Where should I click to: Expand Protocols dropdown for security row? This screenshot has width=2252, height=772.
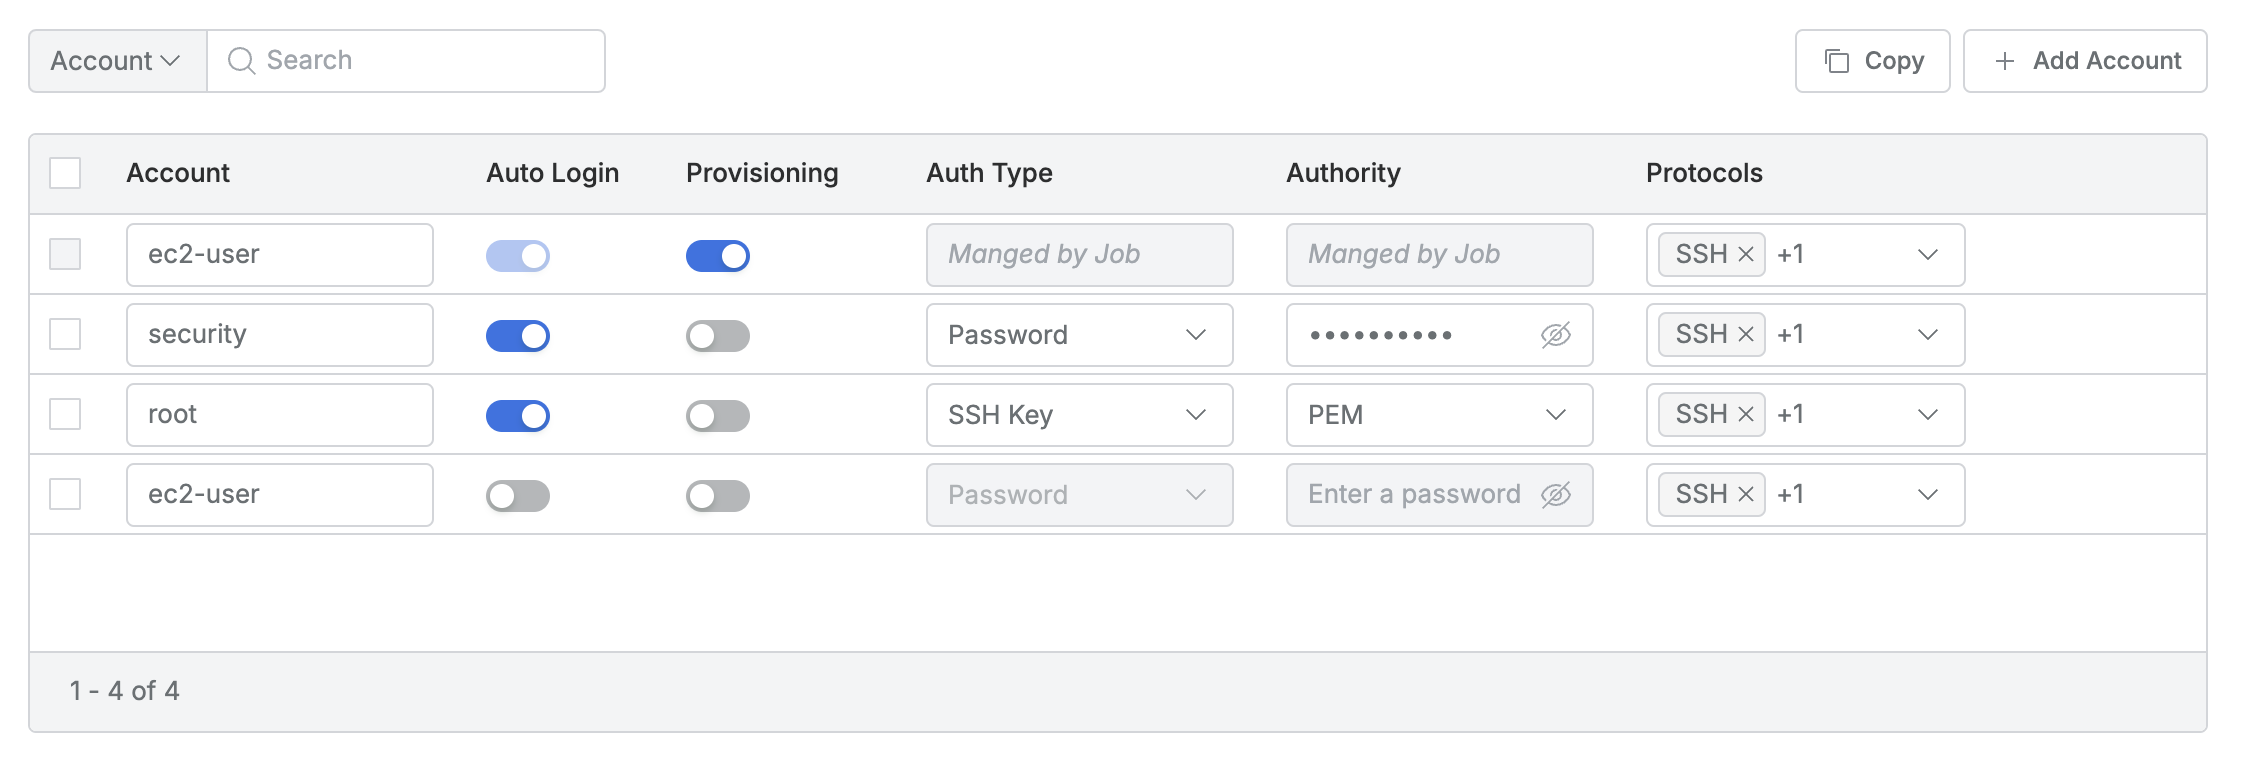point(1927,334)
